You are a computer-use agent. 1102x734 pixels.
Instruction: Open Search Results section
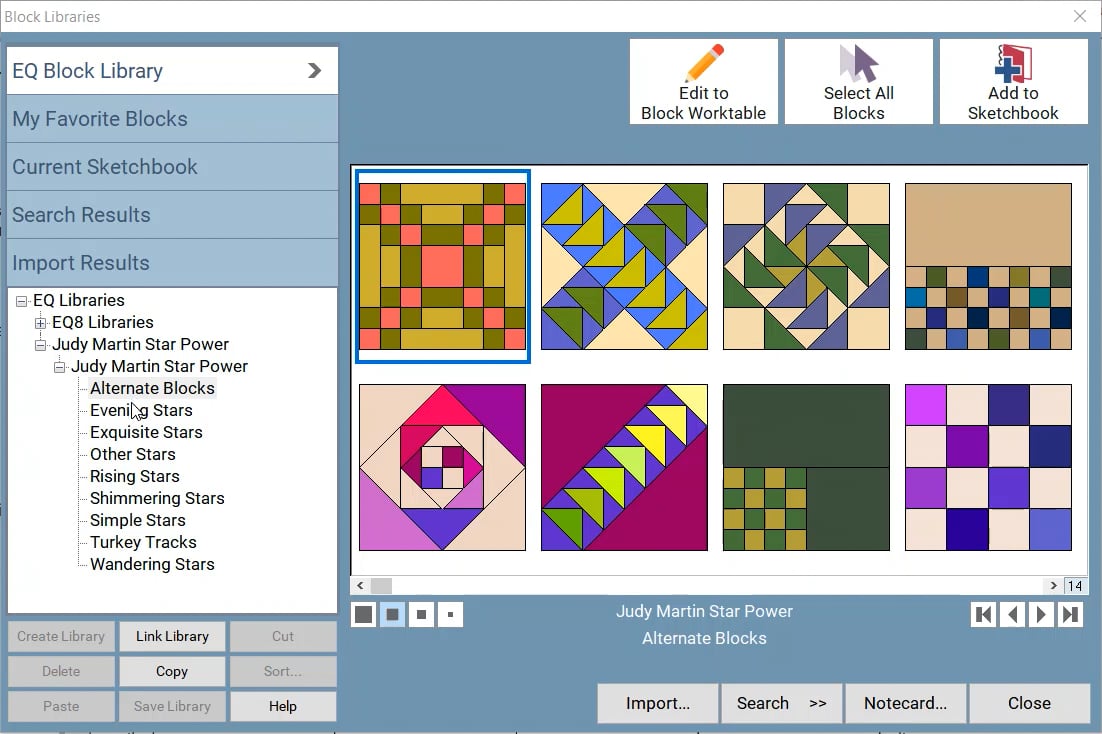(172, 214)
